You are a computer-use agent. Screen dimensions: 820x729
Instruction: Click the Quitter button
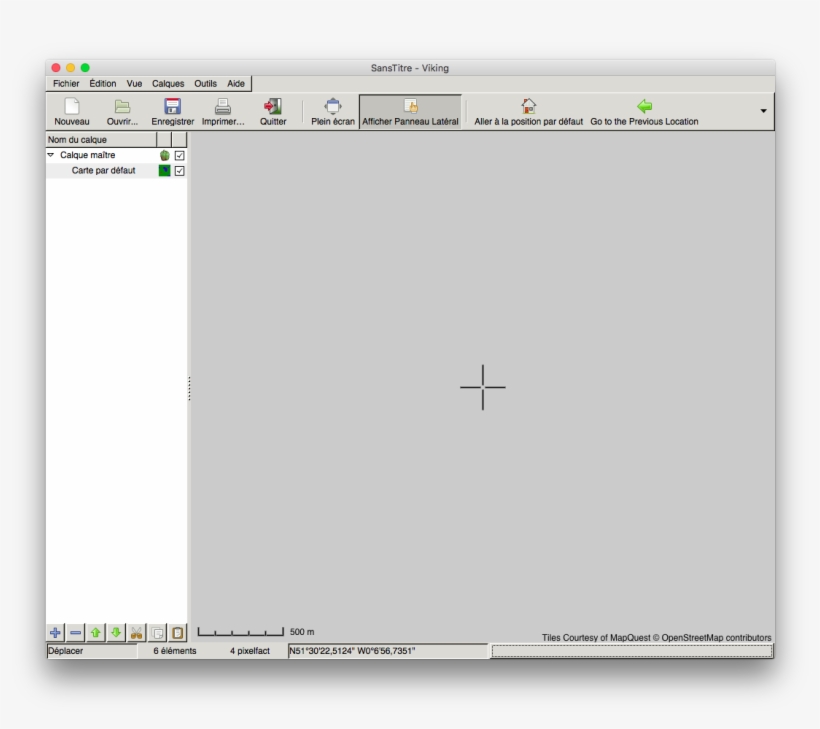point(273,112)
